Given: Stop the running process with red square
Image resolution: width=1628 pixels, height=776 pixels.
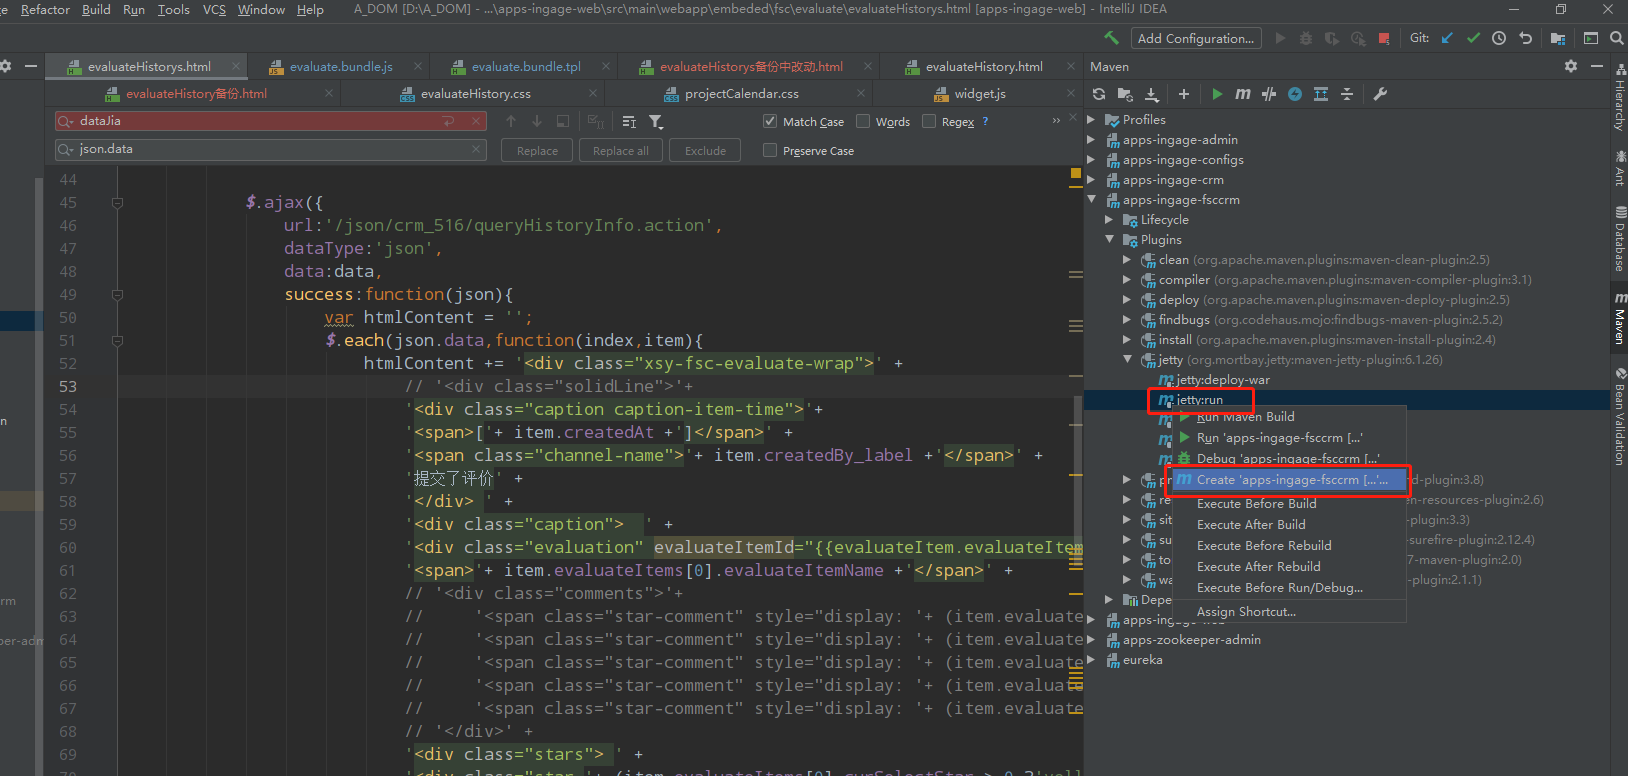Looking at the screenshot, I should 1384,38.
